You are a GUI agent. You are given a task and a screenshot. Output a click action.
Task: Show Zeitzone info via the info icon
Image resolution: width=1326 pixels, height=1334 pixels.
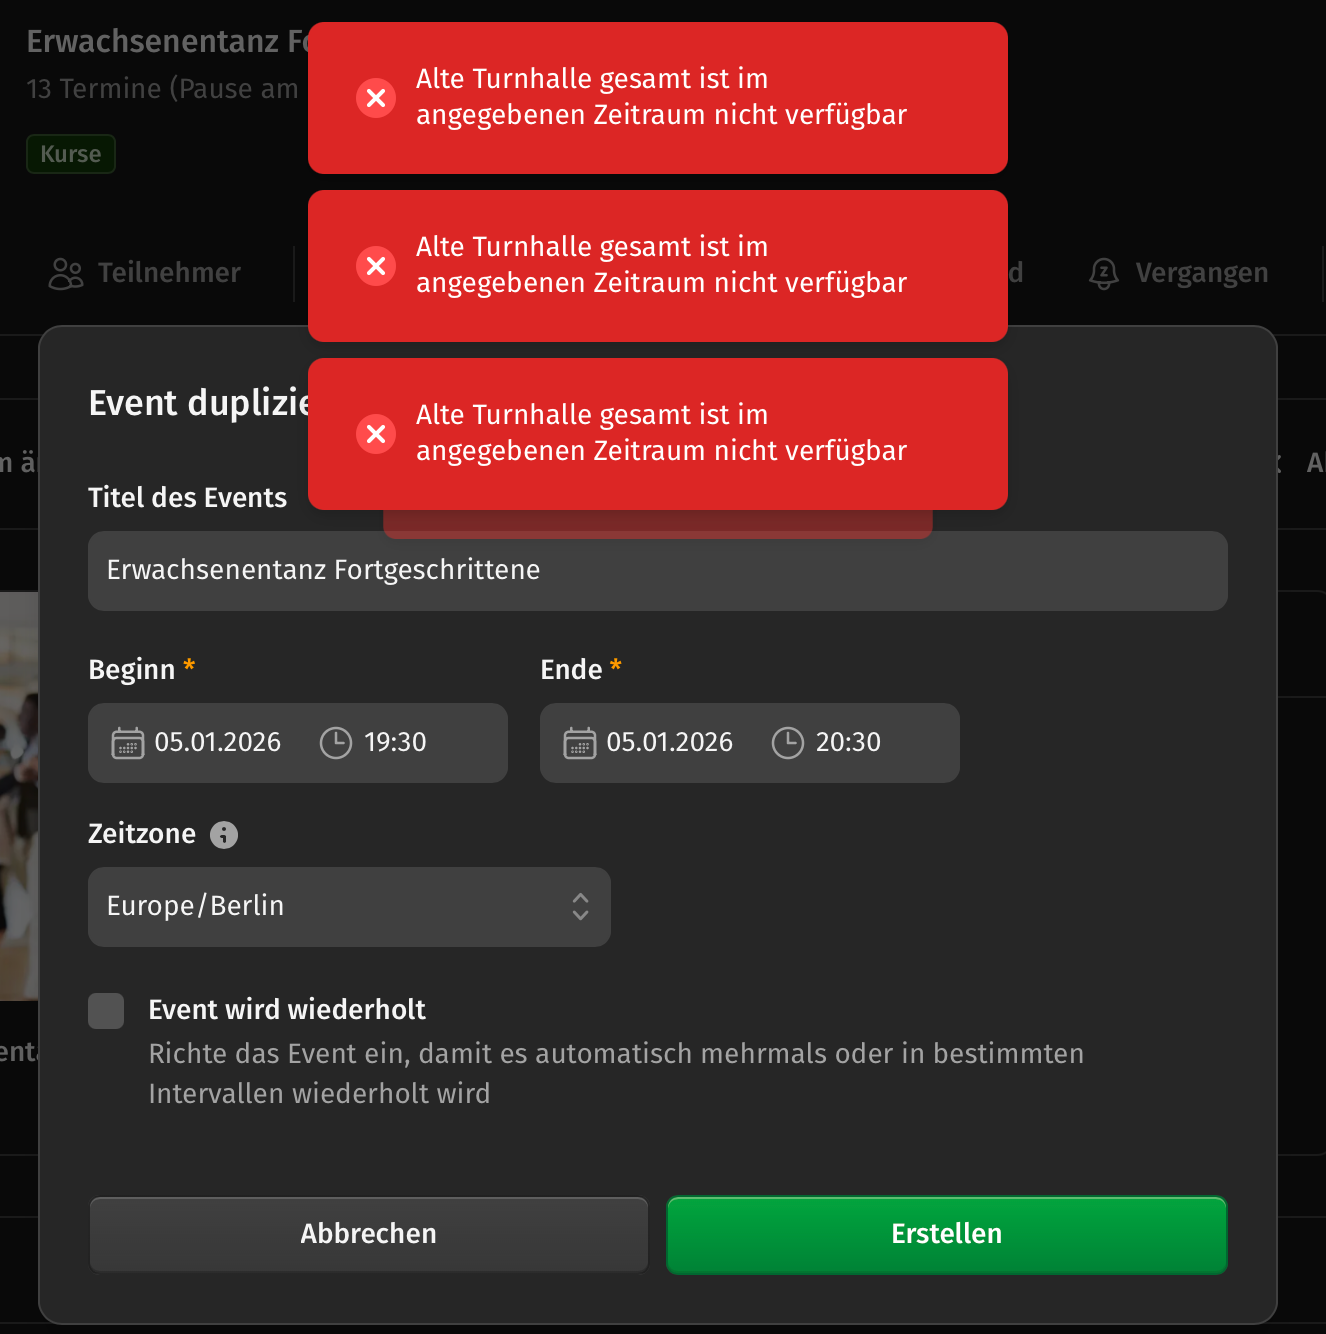(x=224, y=835)
